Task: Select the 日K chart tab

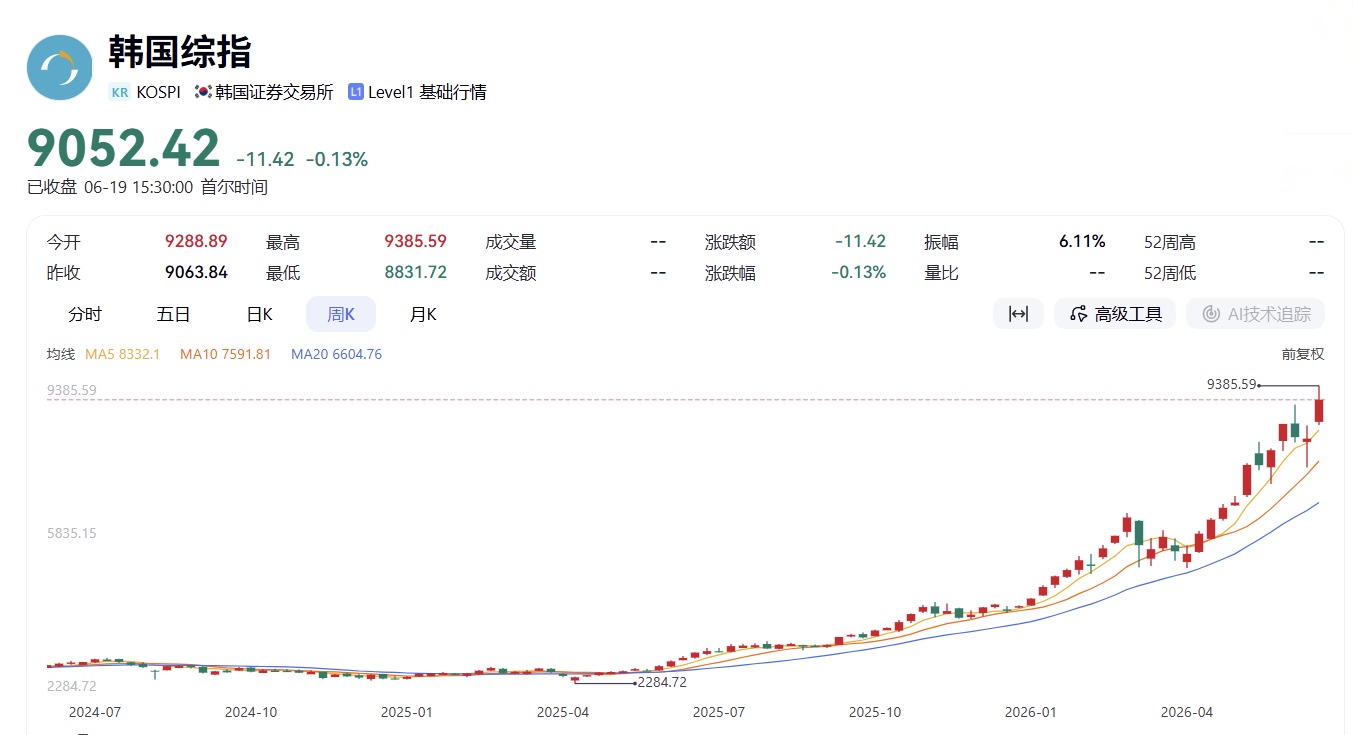Action: point(259,314)
